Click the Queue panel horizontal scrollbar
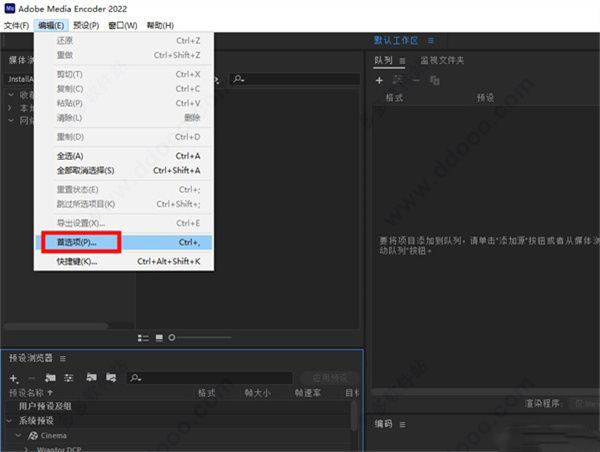600x452 pixels. click(x=486, y=392)
